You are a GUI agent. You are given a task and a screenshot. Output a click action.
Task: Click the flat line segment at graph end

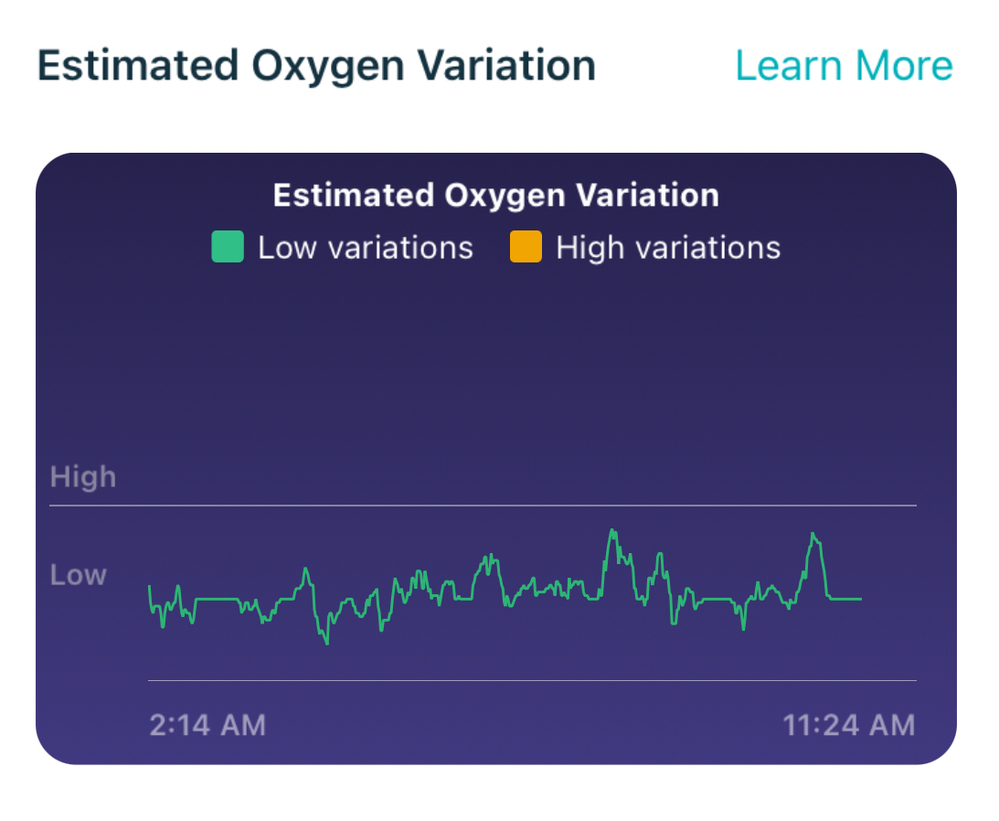(x=845, y=599)
